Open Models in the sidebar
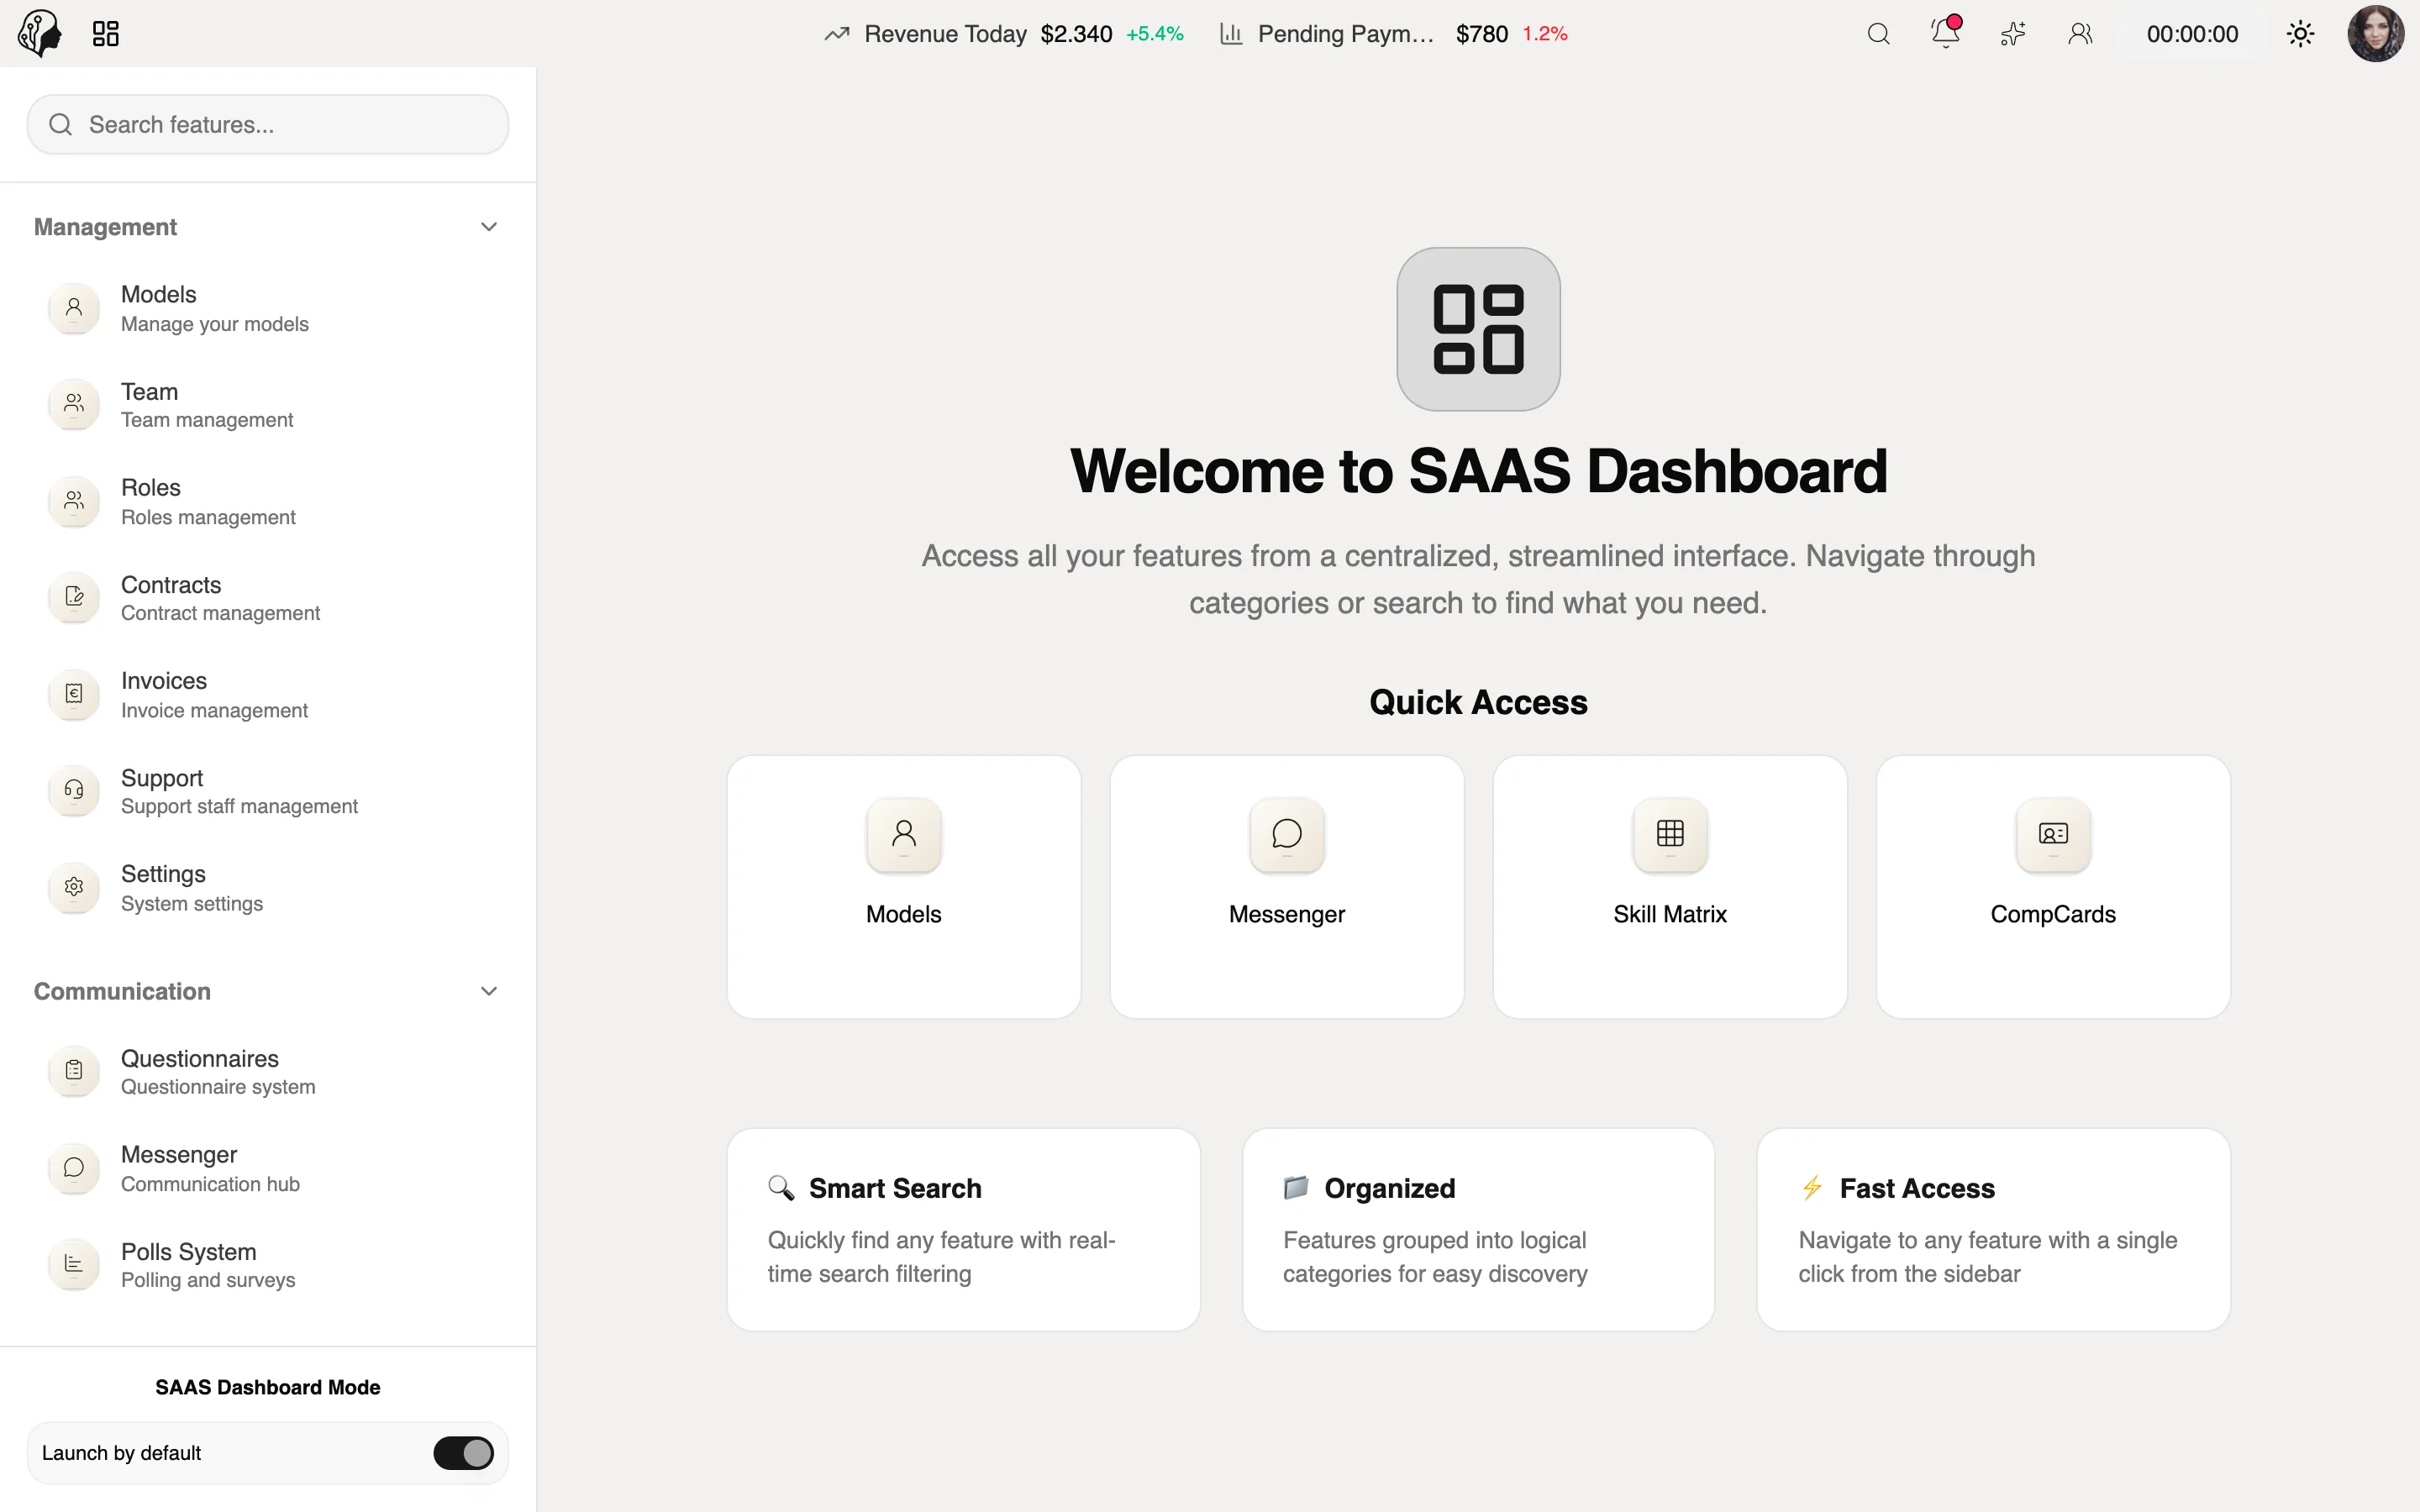 point(268,308)
